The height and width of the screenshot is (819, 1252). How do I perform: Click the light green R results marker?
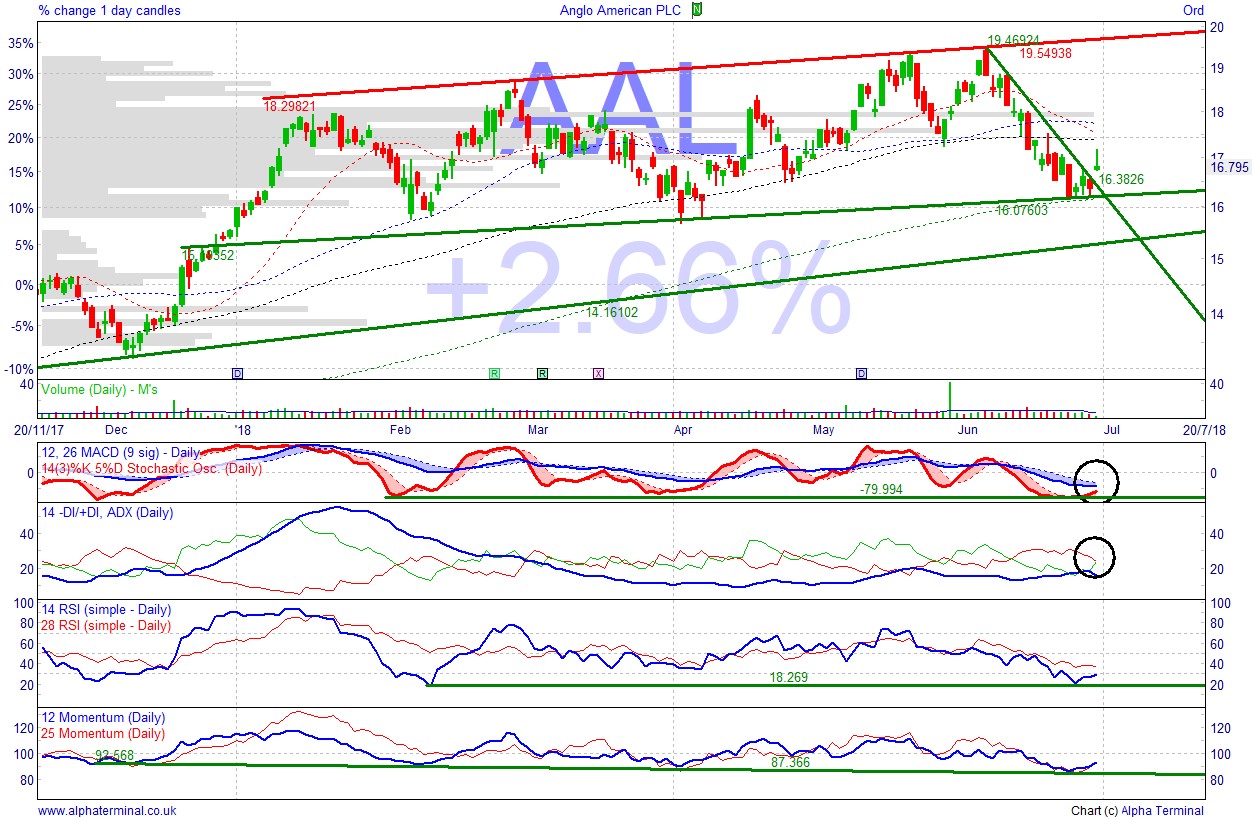(x=494, y=373)
